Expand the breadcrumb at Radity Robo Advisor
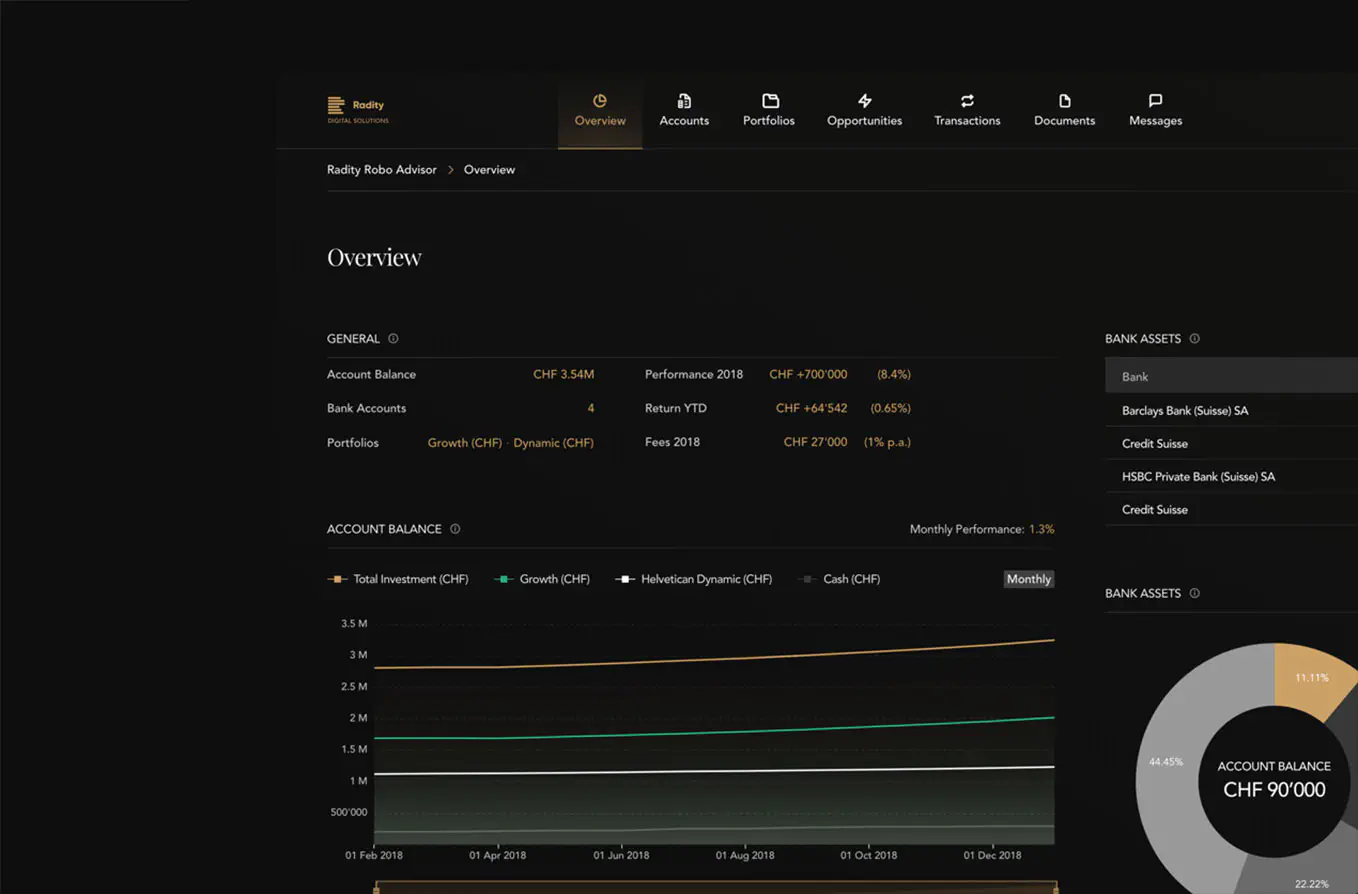 (x=381, y=169)
